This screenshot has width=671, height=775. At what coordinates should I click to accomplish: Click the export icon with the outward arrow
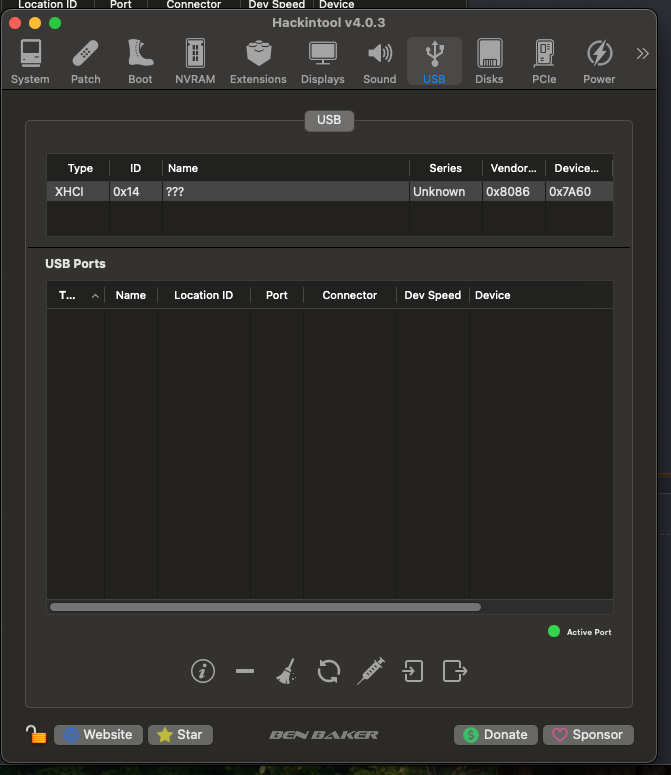[455, 671]
